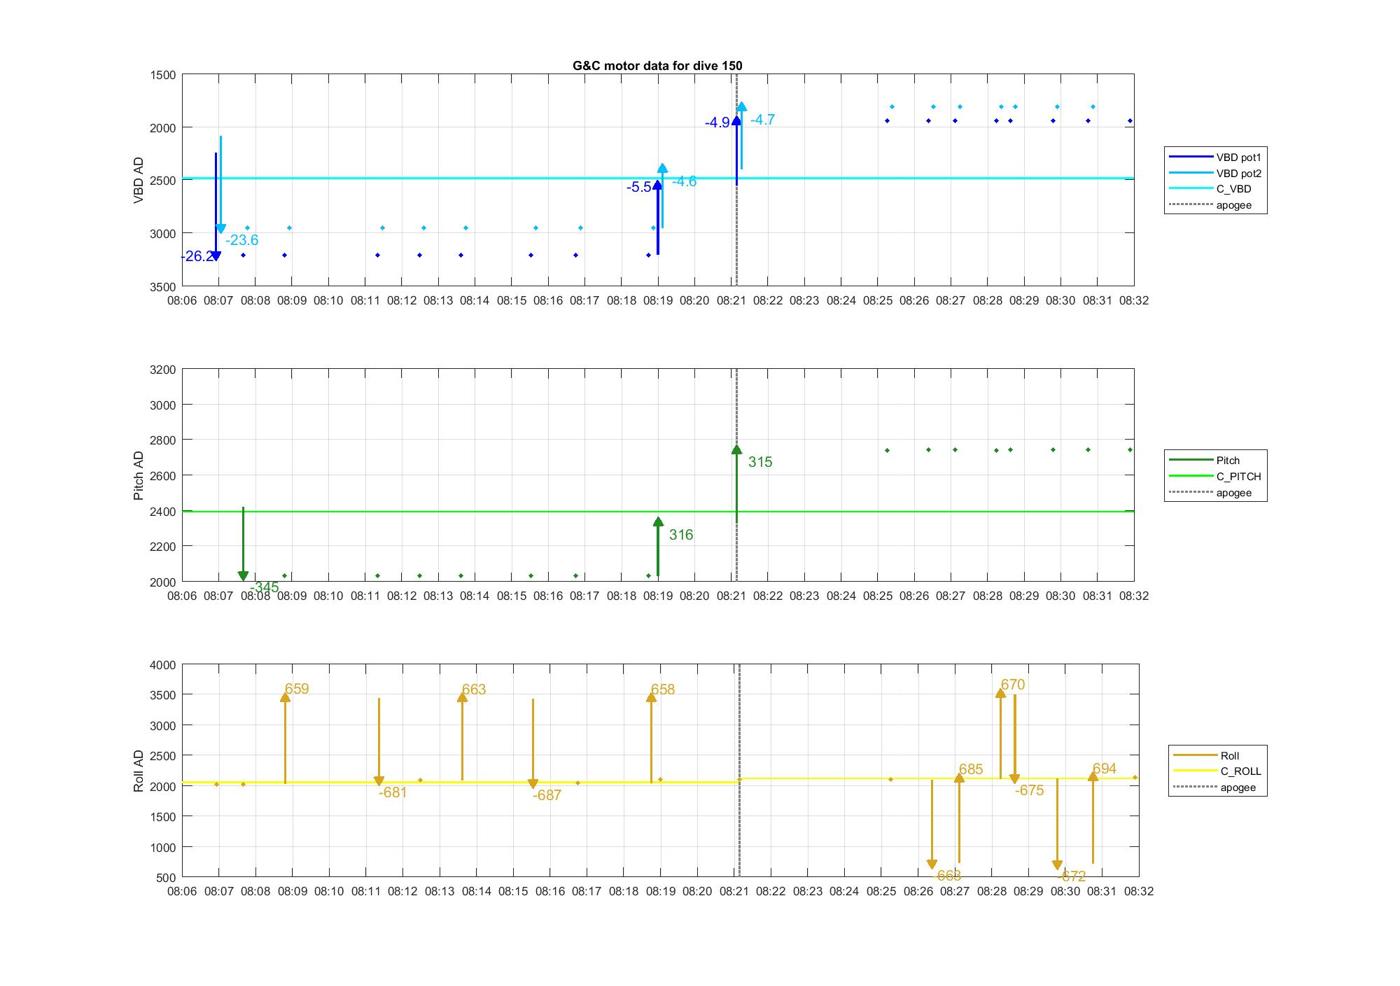This screenshot has width=1400, height=986.
Task: Select the 'VBD pot1' legend entry
Action: pos(1215,157)
